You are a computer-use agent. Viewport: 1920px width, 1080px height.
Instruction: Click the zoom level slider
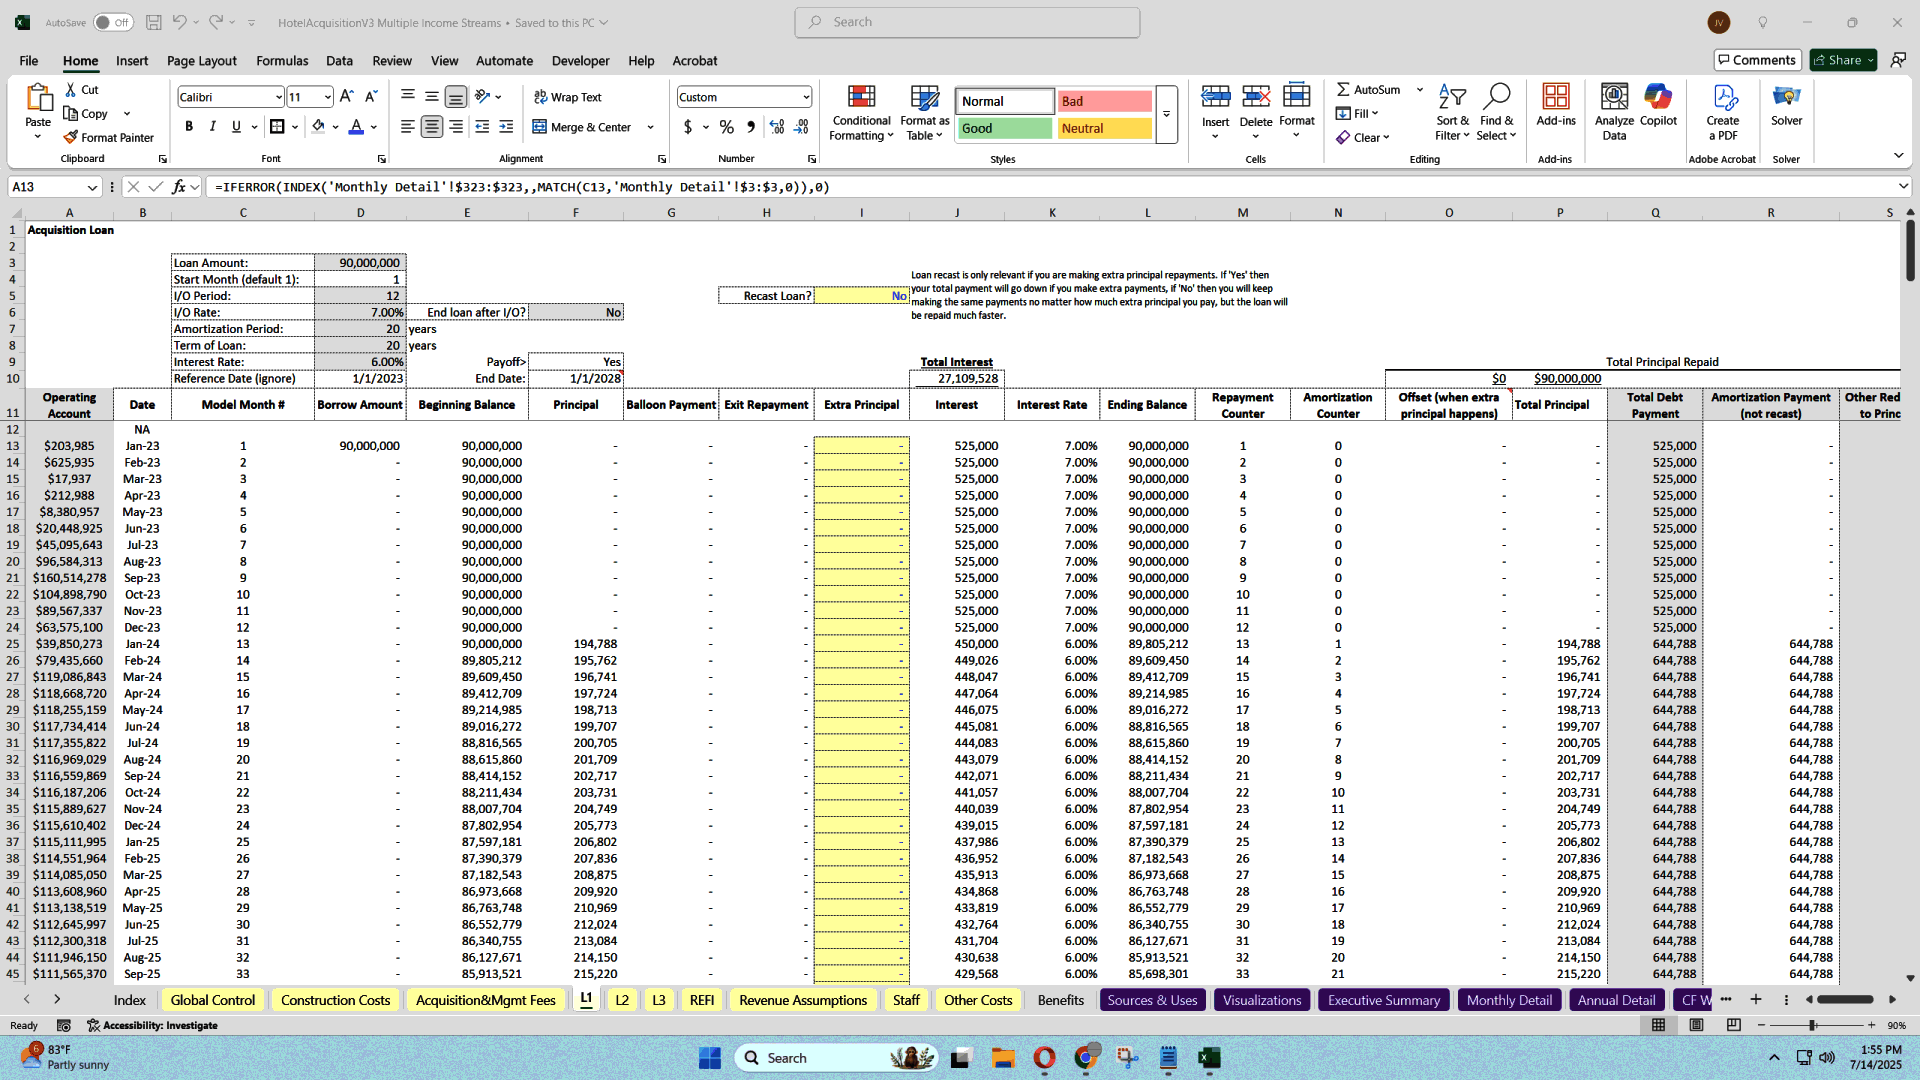pos(1812,1025)
